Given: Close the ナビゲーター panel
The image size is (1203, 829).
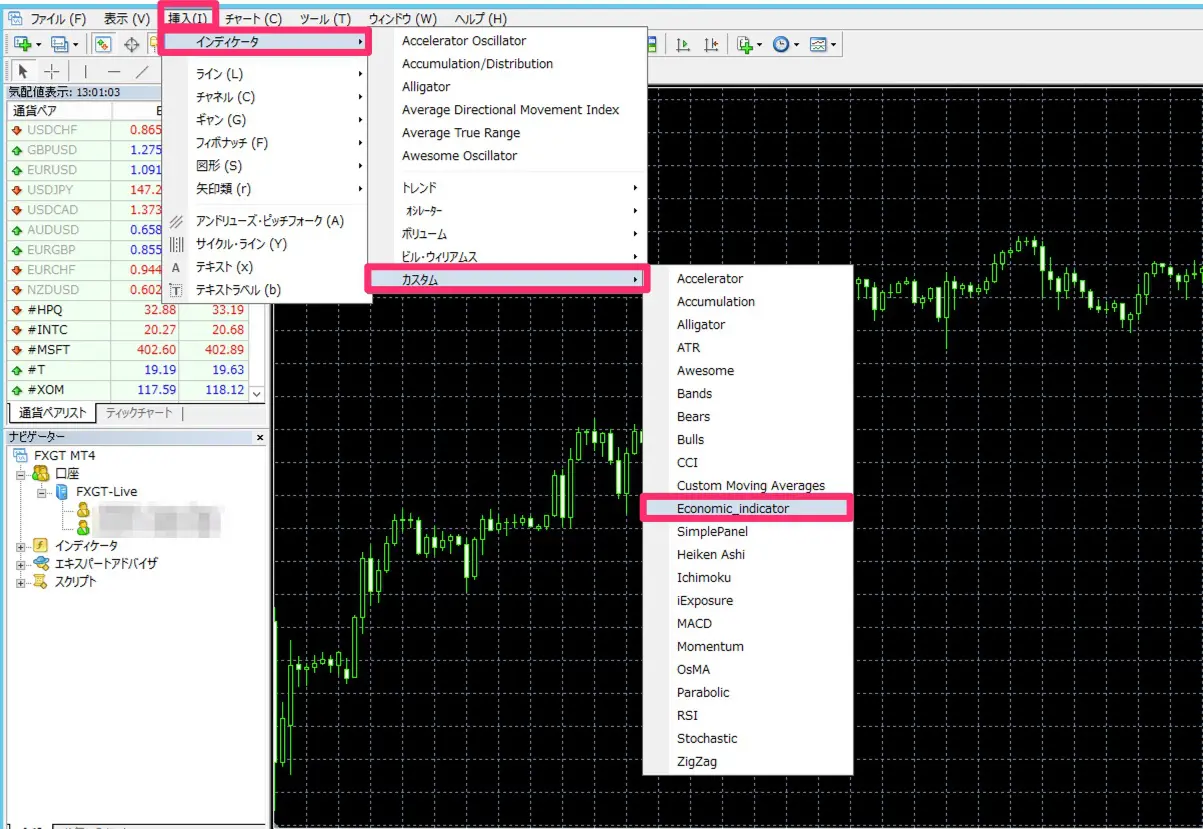Looking at the screenshot, I should point(260,437).
